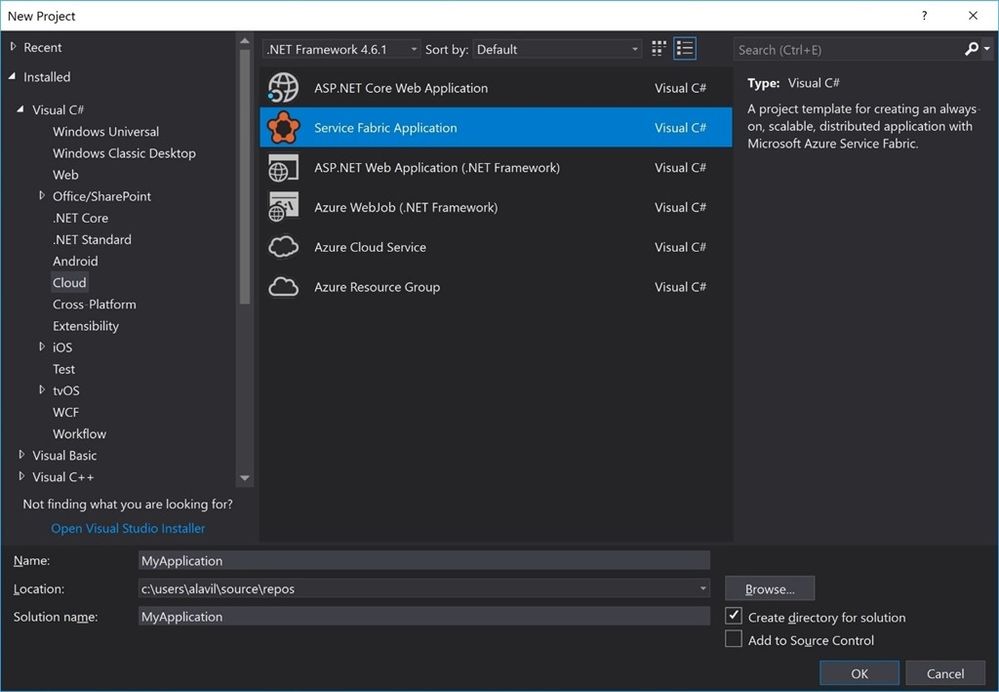Select the Cloud category

tap(69, 282)
